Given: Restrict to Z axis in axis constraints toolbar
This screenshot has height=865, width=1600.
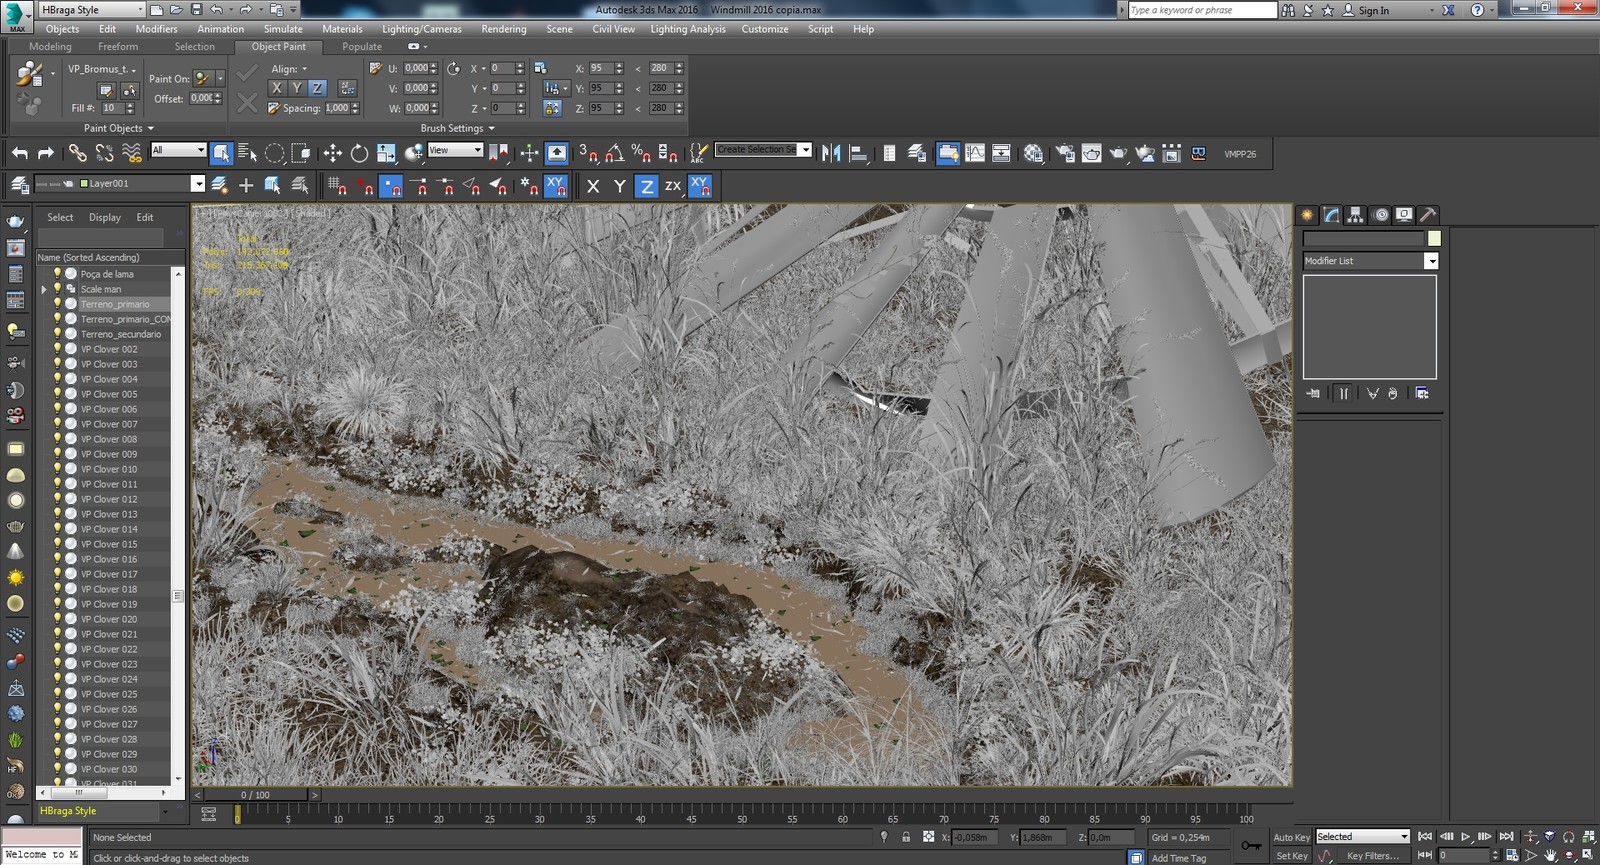Looking at the screenshot, I should 646,186.
